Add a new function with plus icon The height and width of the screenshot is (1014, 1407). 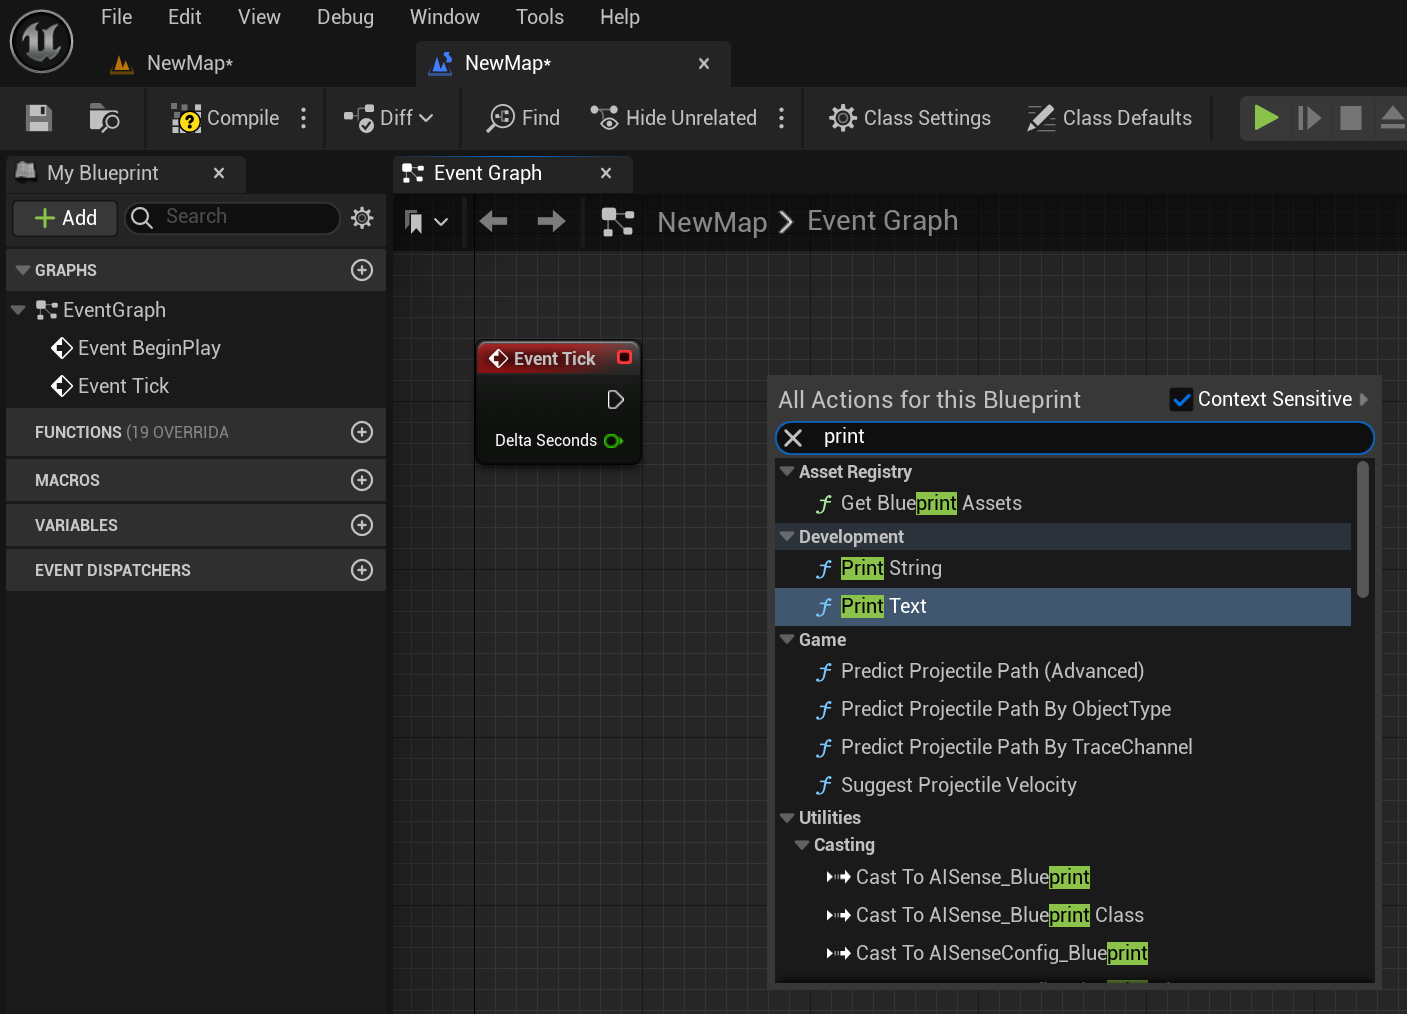[x=362, y=432]
